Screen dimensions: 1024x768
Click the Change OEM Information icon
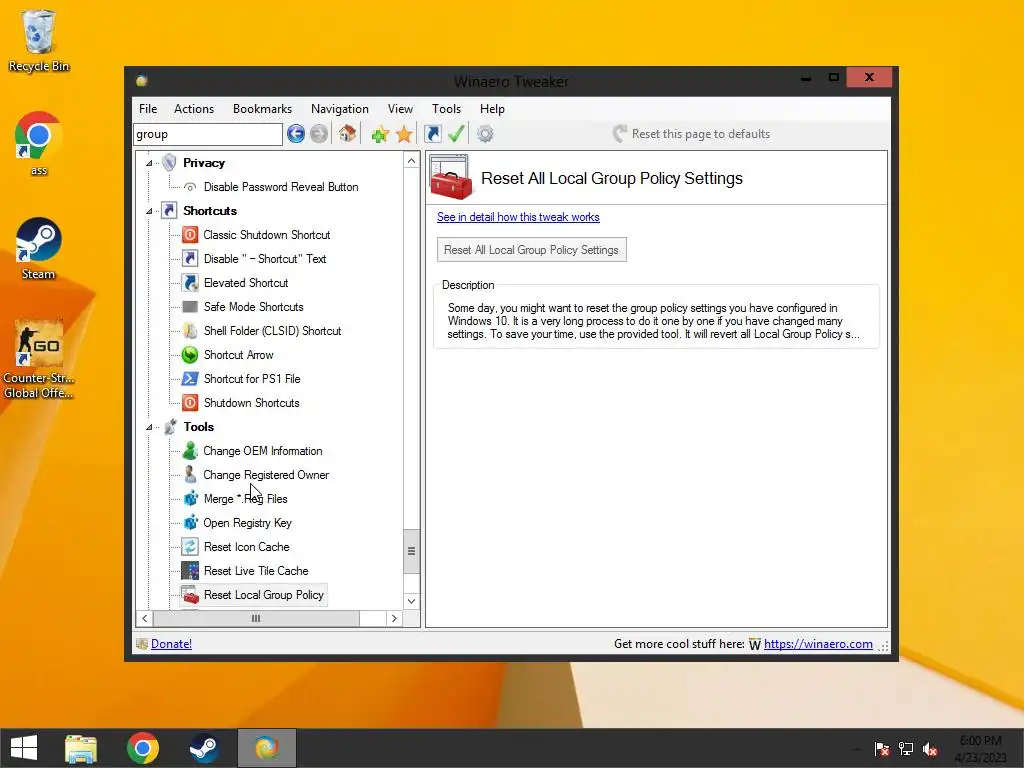189,451
